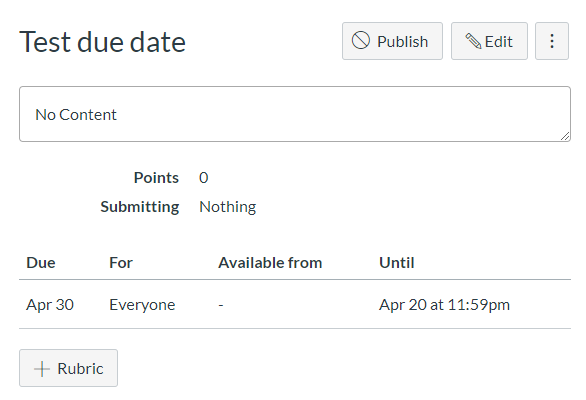The width and height of the screenshot is (586, 400).
Task: Add a Rubric to the assignment
Action: pyautogui.click(x=68, y=368)
